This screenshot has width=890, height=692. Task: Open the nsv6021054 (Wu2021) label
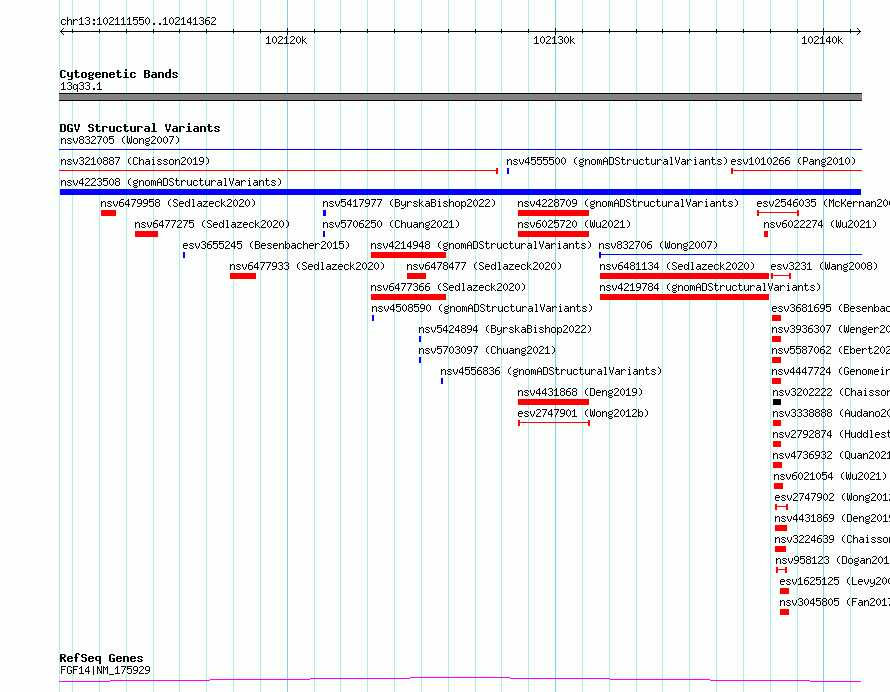pyautogui.click(x=830, y=476)
